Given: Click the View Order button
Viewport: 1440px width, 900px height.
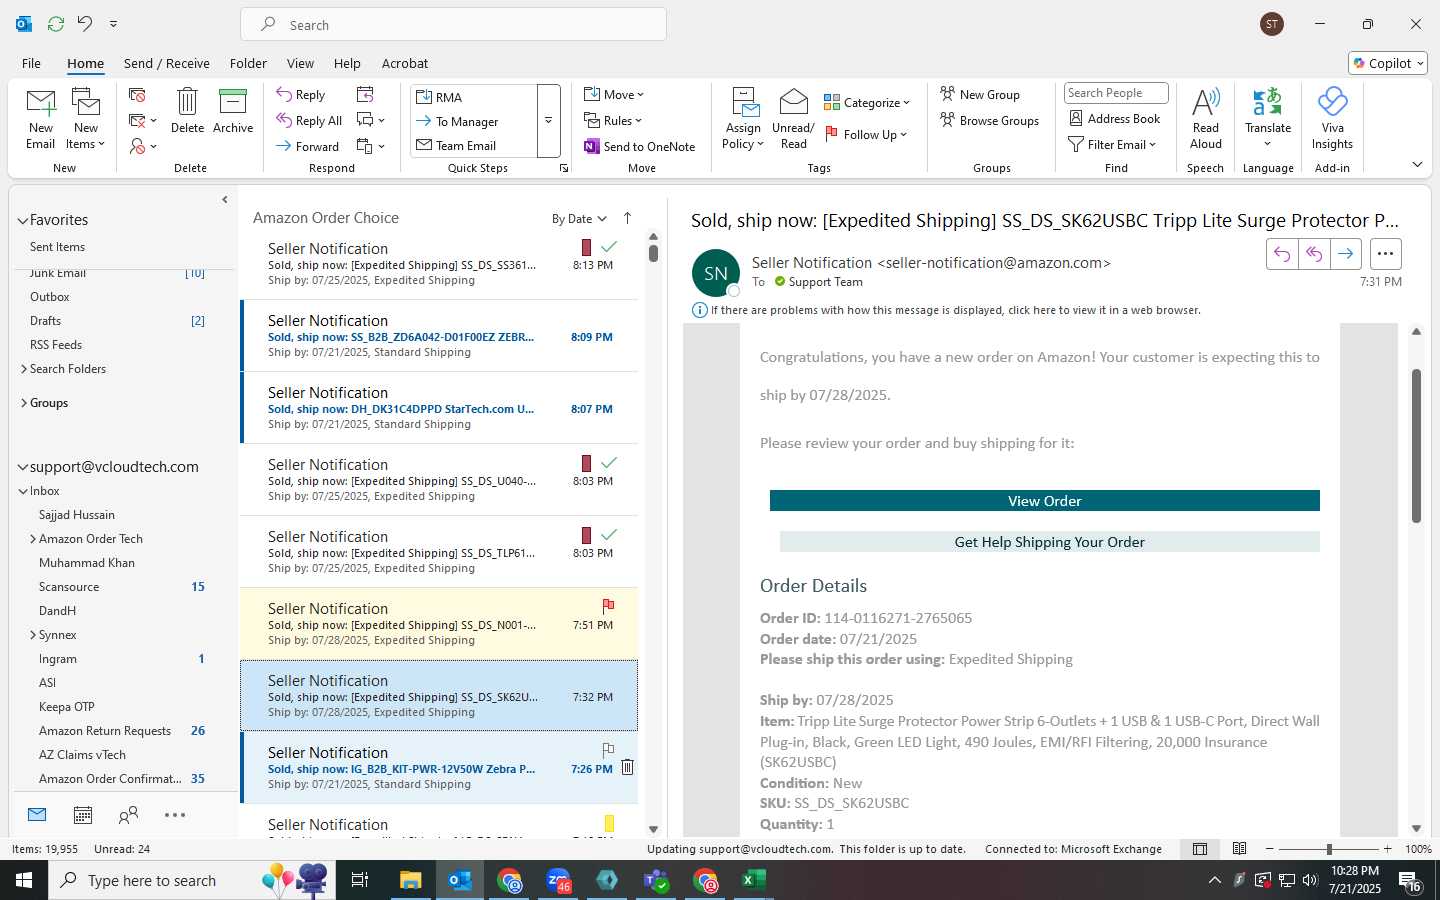Looking at the screenshot, I should 1045,501.
